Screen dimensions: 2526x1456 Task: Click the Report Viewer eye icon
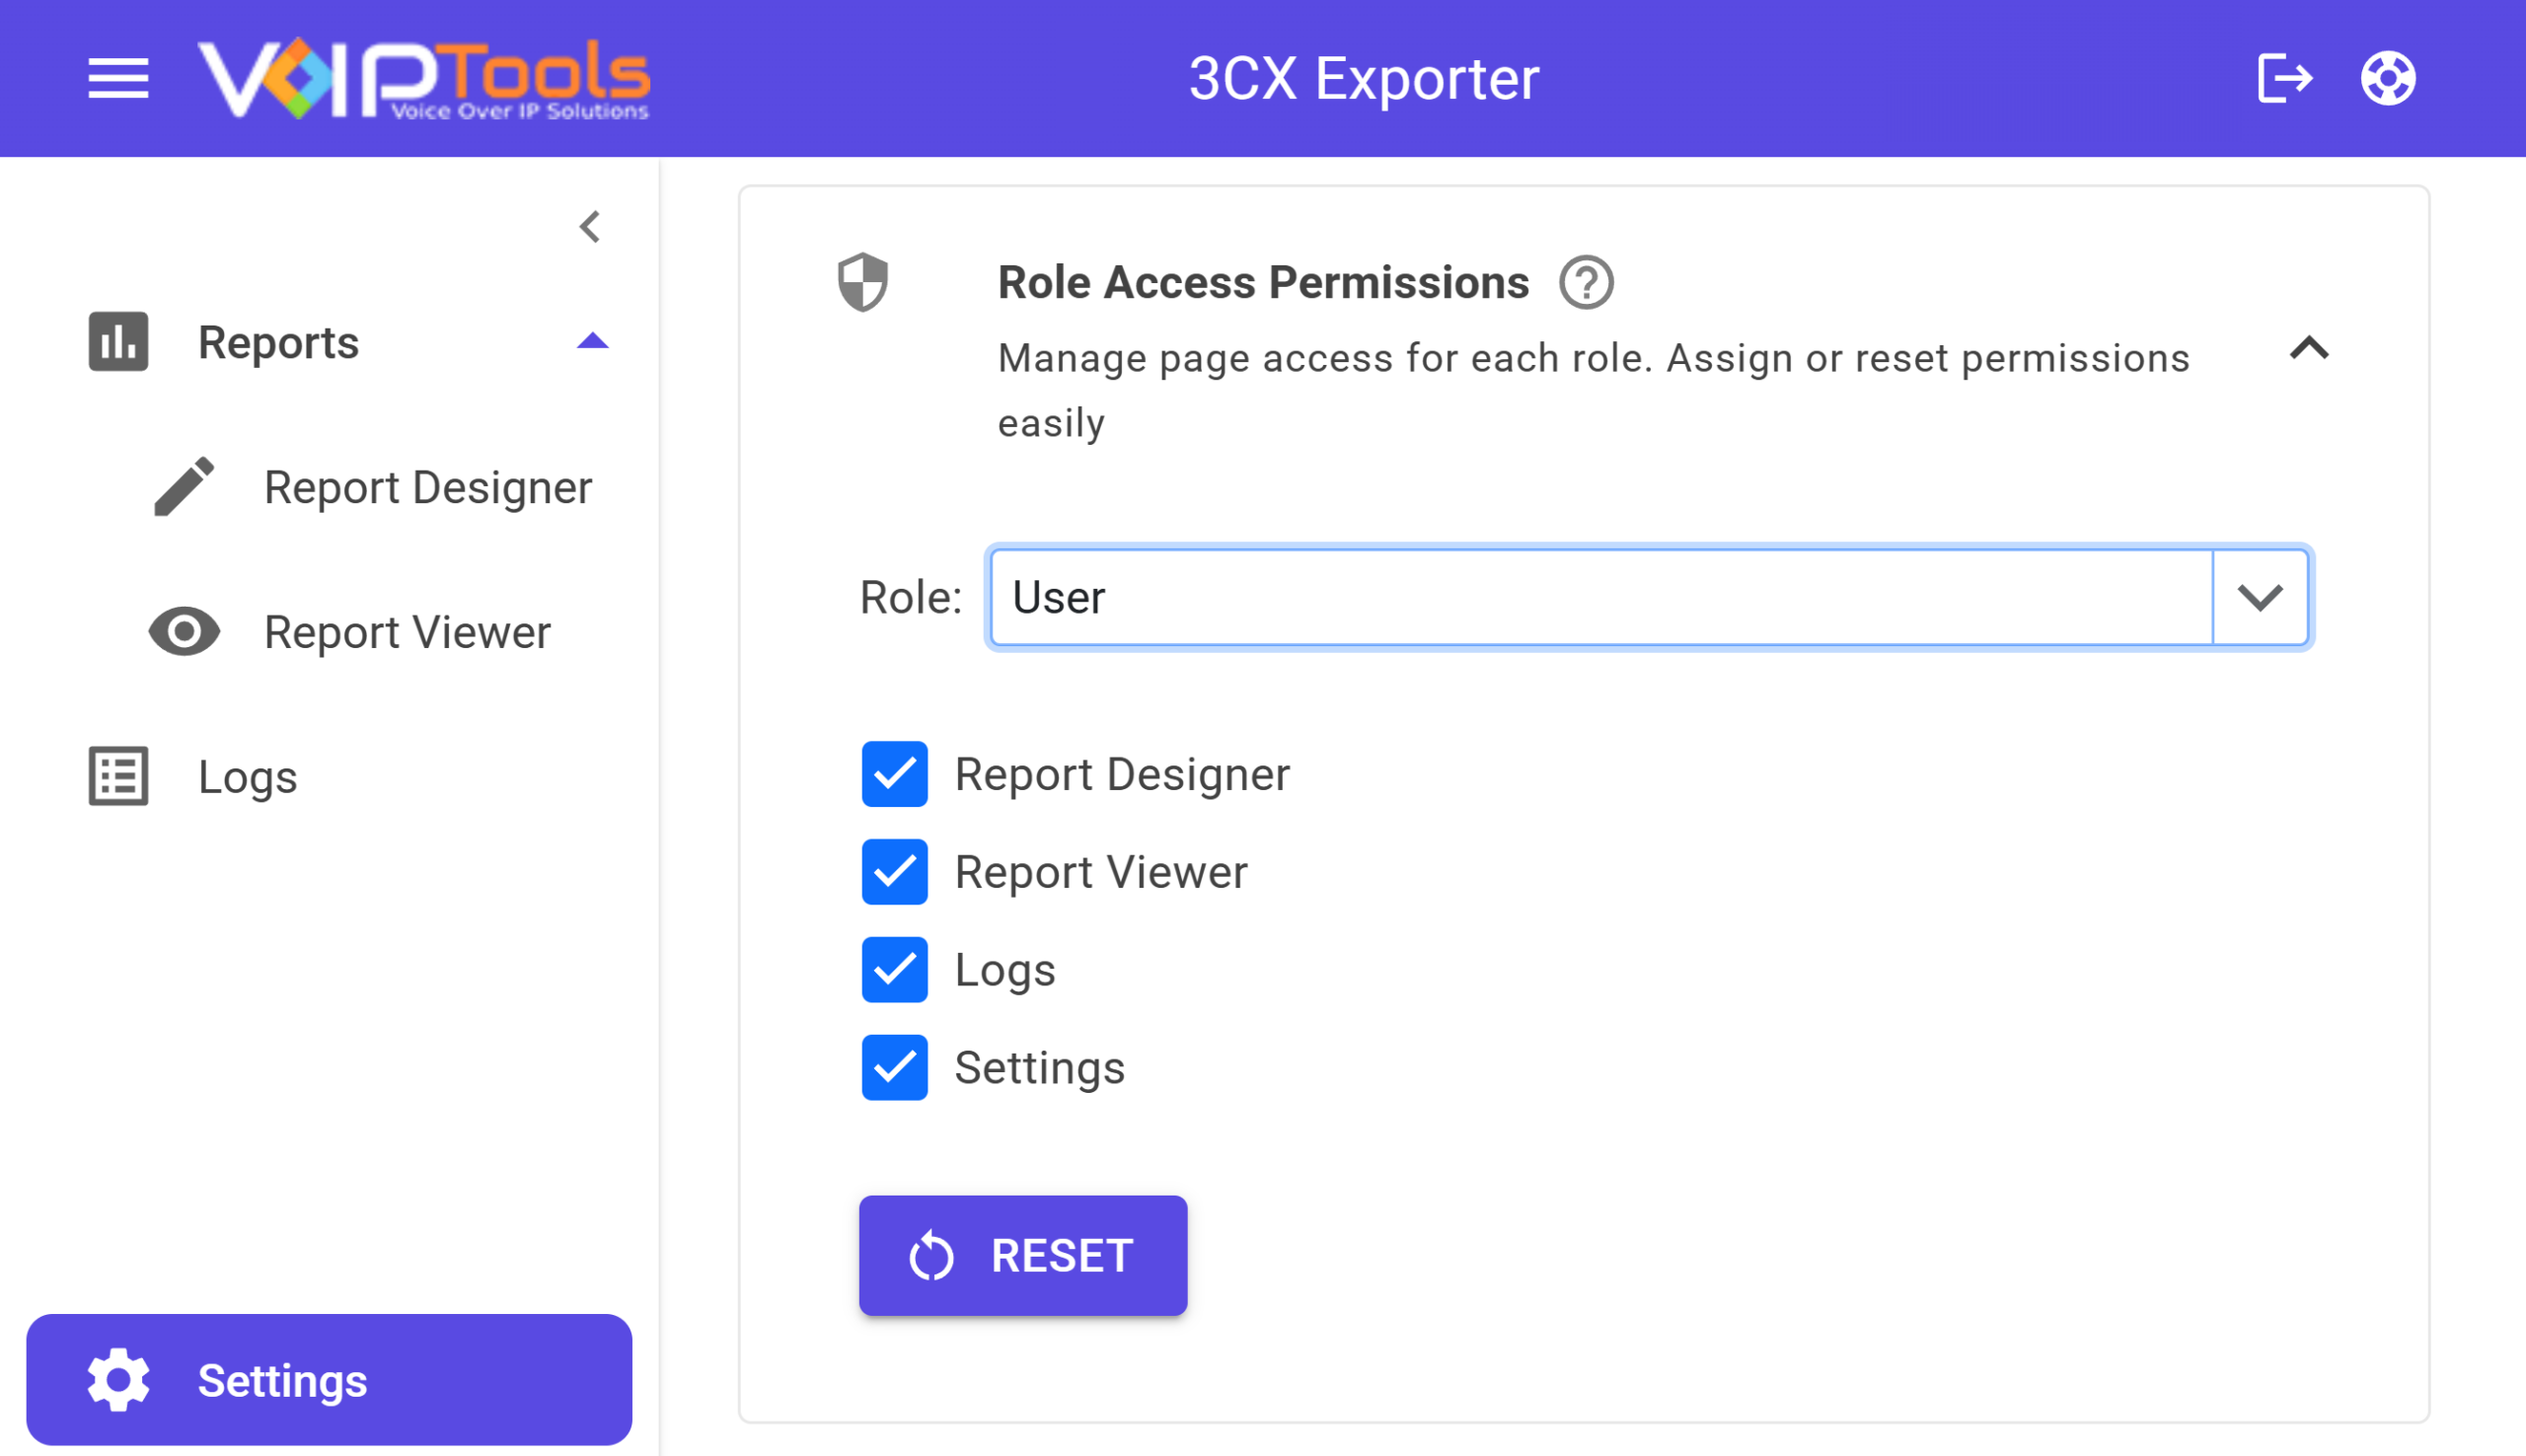(x=184, y=632)
